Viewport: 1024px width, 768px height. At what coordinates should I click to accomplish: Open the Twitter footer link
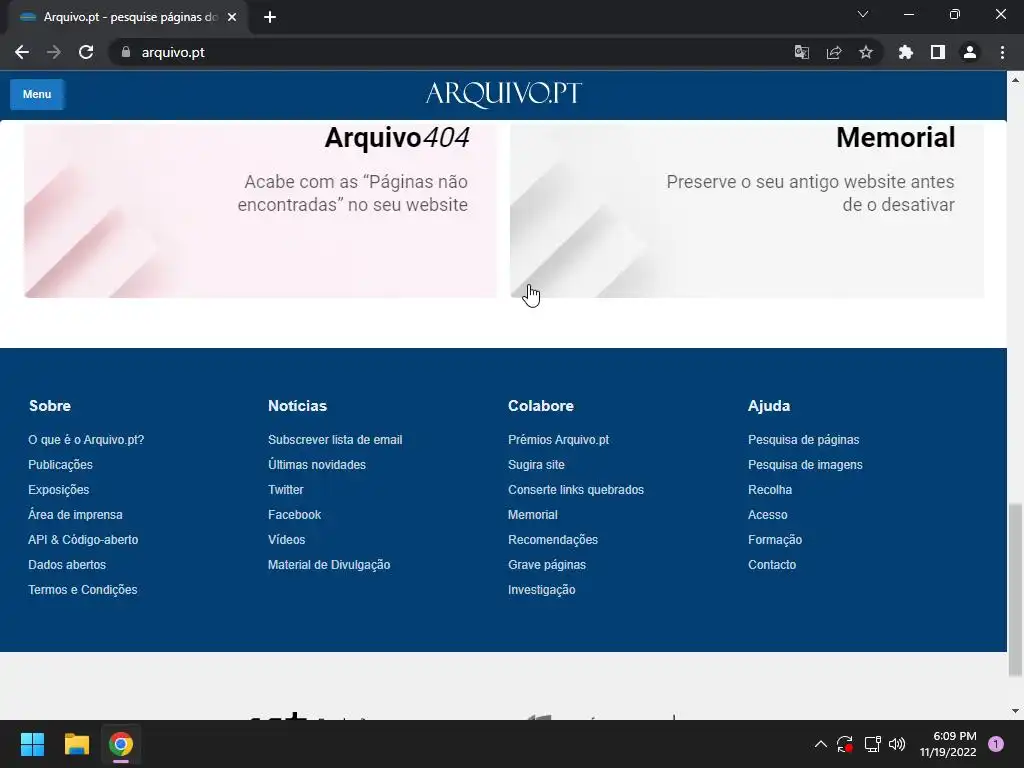pos(285,489)
